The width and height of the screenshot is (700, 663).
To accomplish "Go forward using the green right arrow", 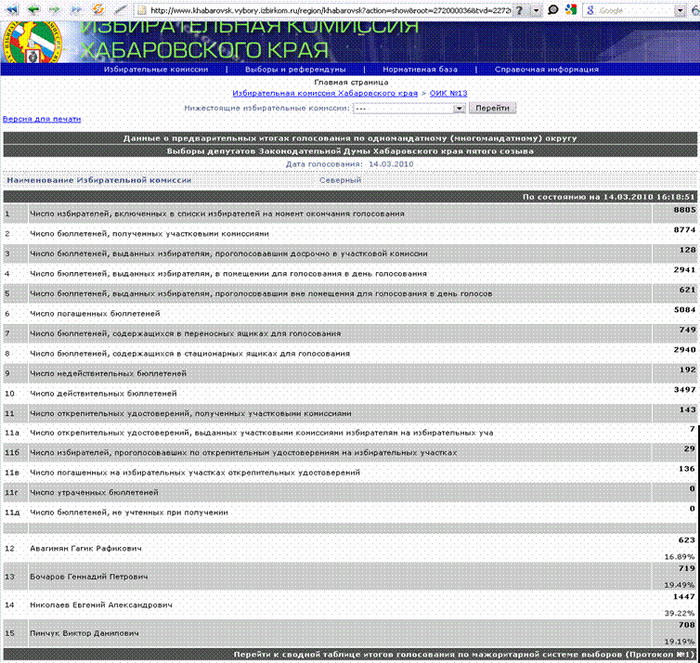I will pyautogui.click(x=55, y=8).
